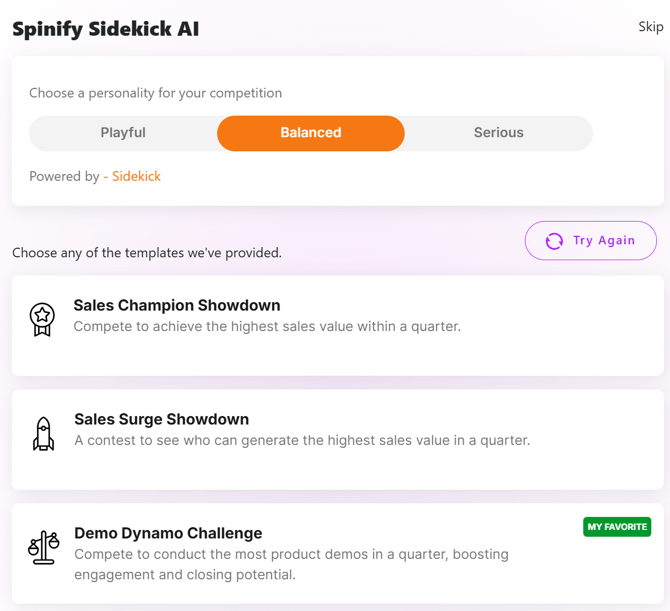Select the Playful personality option
The width and height of the screenshot is (670, 611).
[x=123, y=133]
